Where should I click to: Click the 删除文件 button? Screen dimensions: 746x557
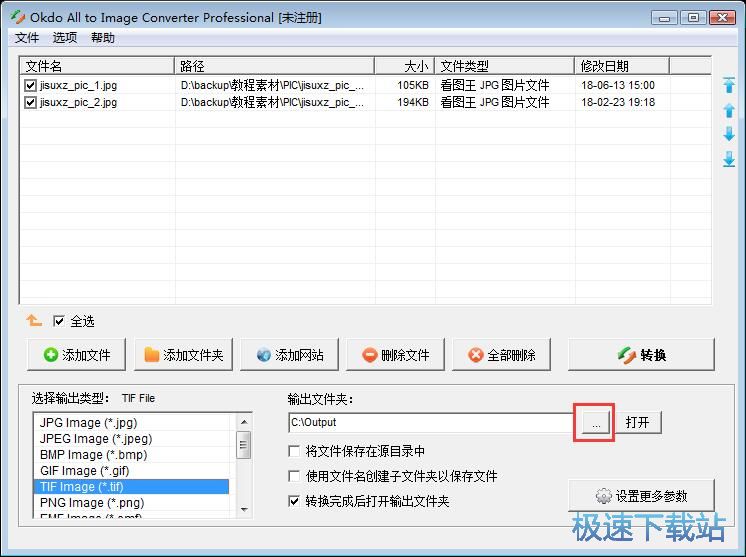coord(395,354)
